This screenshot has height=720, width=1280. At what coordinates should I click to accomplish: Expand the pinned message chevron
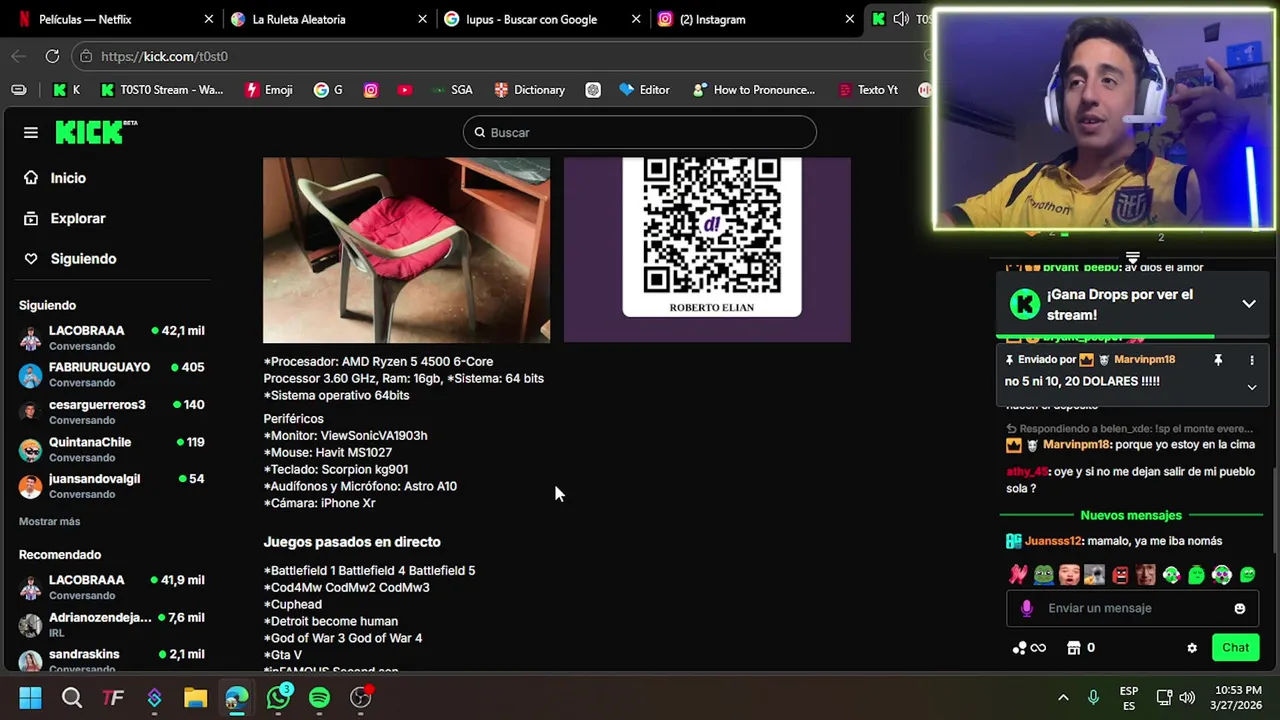pyautogui.click(x=1251, y=387)
